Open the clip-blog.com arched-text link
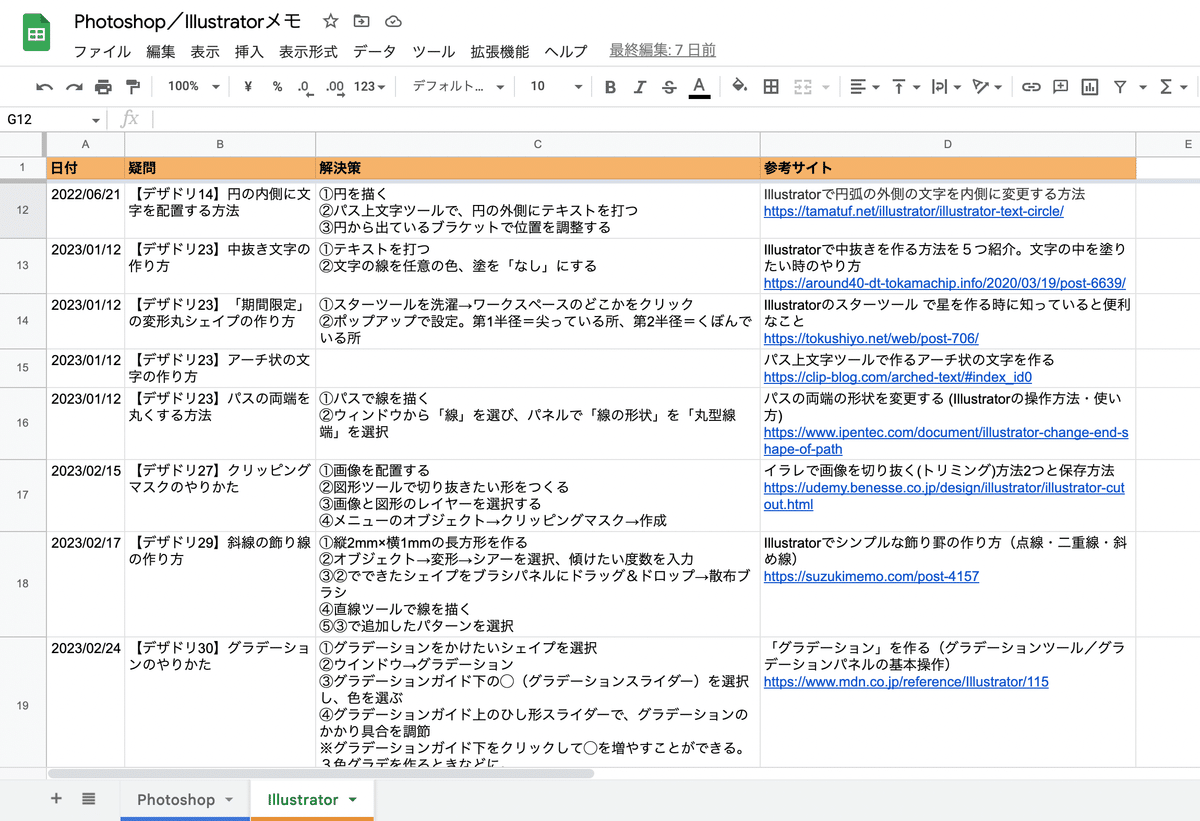 (897, 377)
